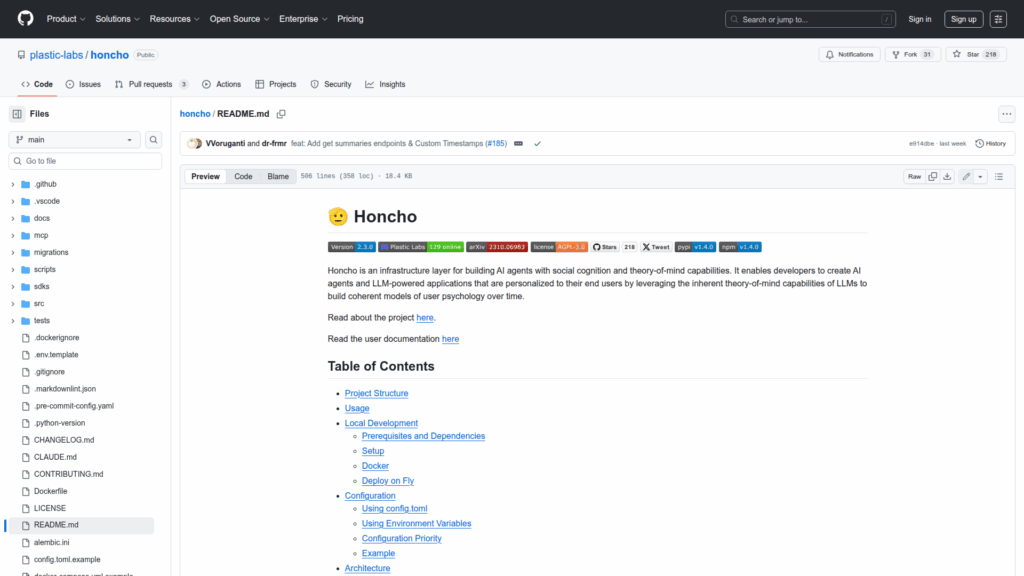The width and height of the screenshot is (1024, 576).
Task: Open the edit options dropdown arrow
Action: [x=980, y=176]
